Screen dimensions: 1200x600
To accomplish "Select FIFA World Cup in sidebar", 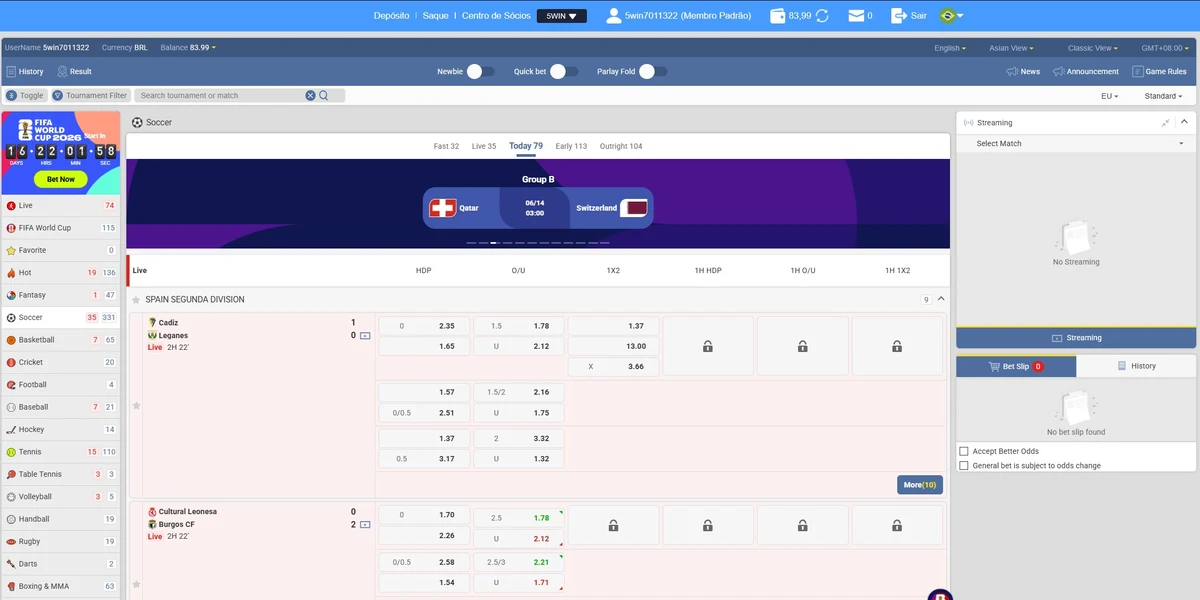I will click(x=60, y=228).
